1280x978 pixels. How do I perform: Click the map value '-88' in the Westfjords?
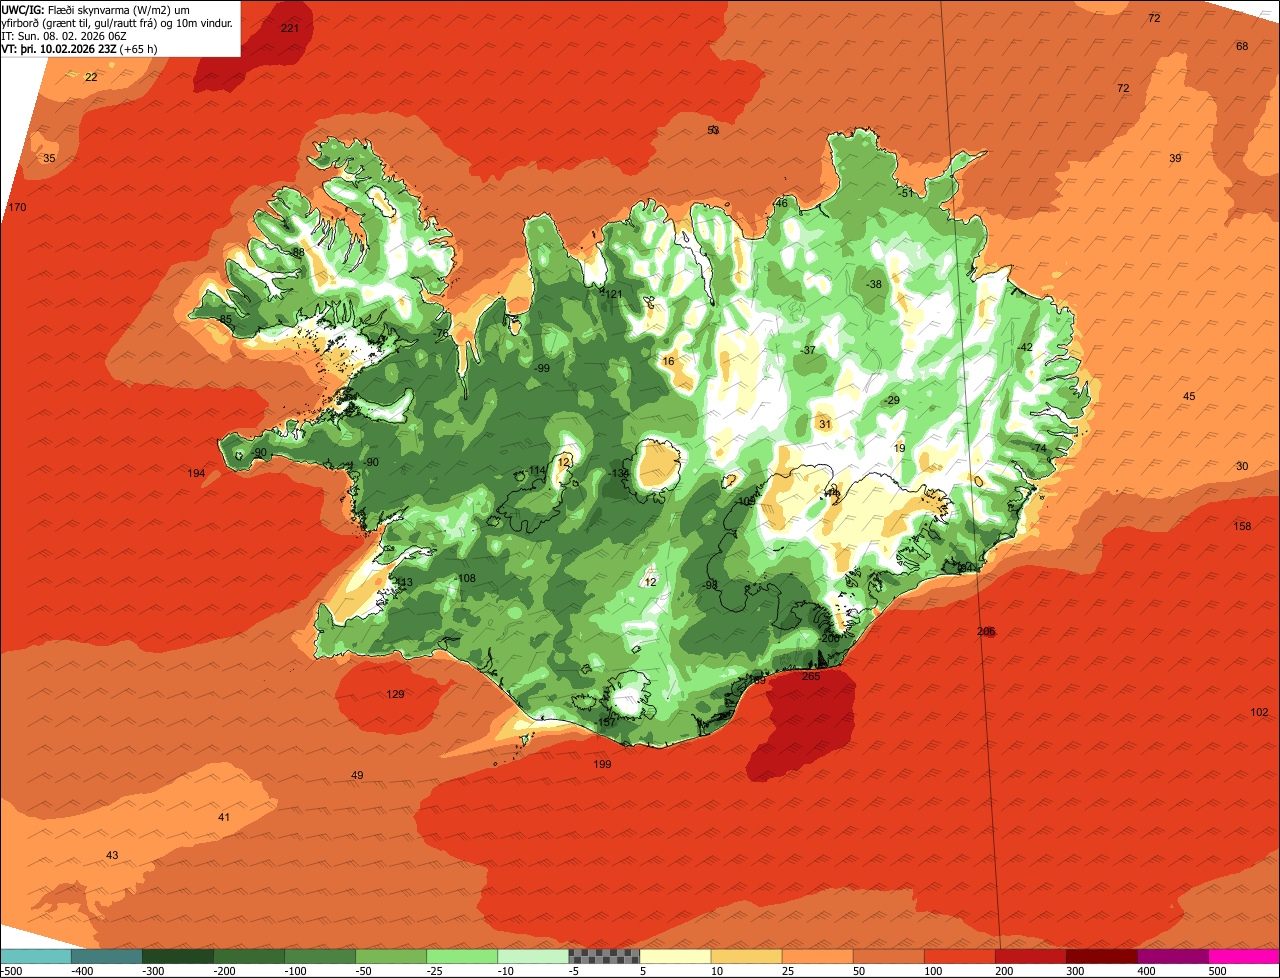pos(297,253)
